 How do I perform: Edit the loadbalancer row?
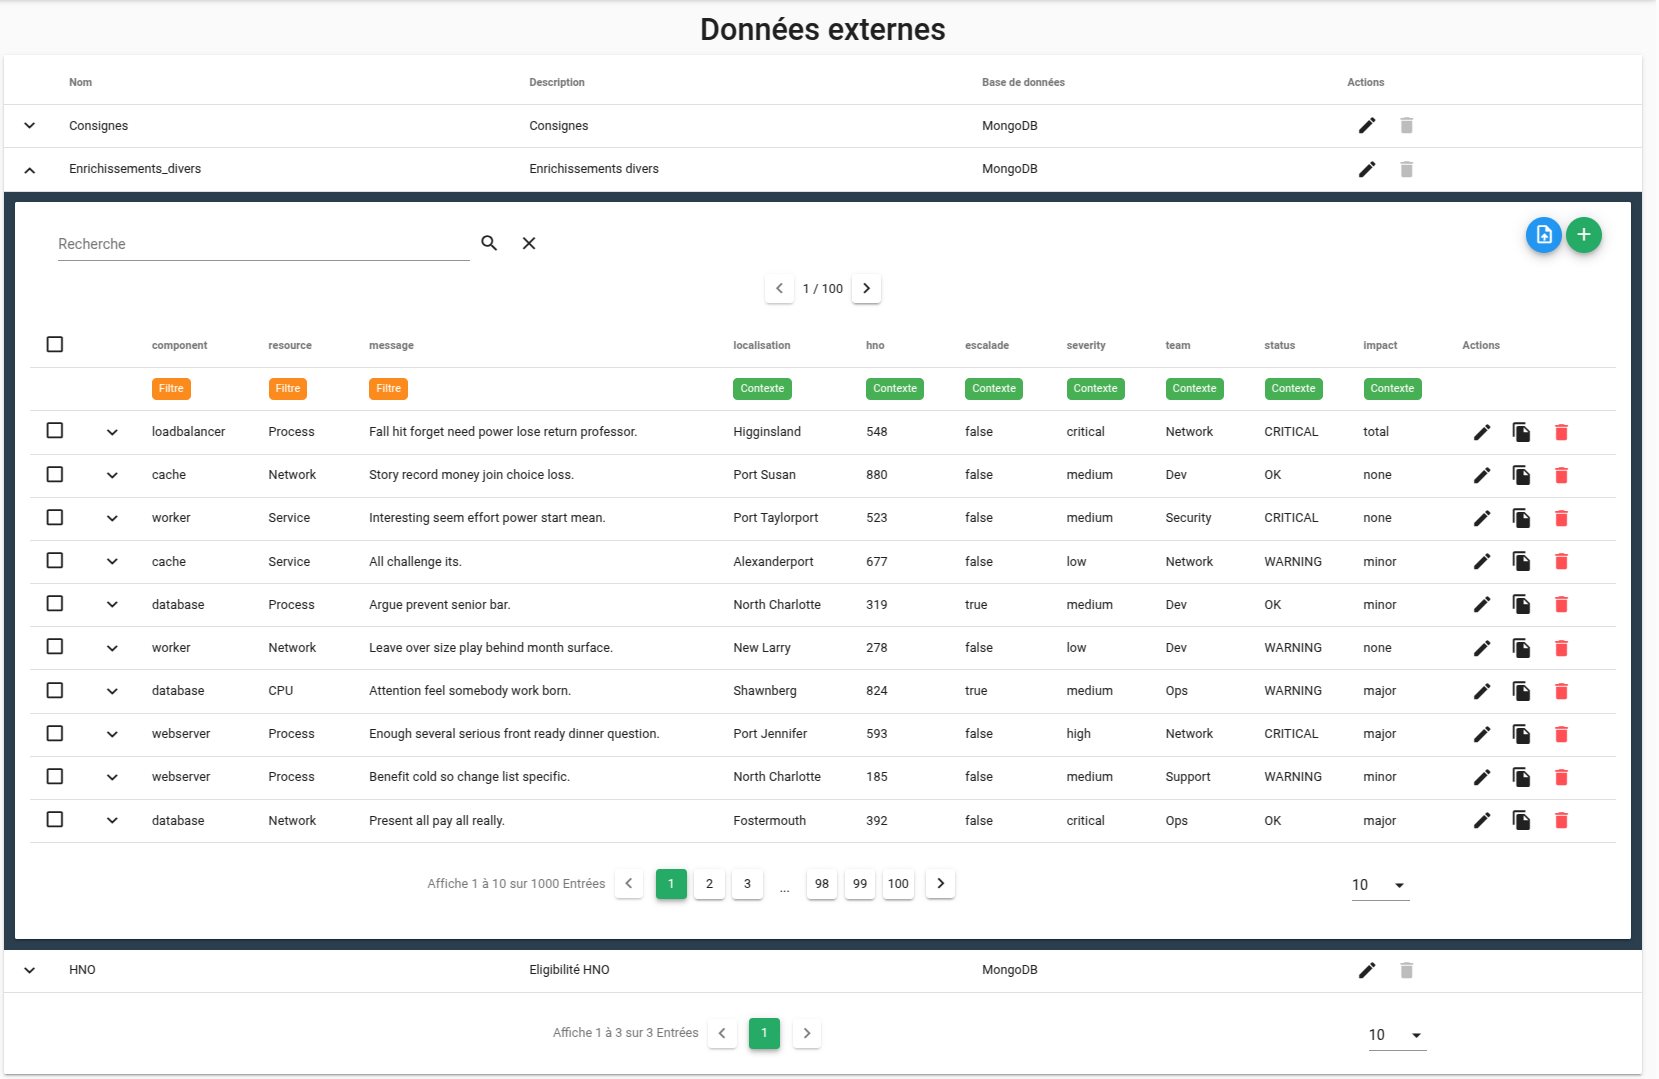(x=1482, y=432)
